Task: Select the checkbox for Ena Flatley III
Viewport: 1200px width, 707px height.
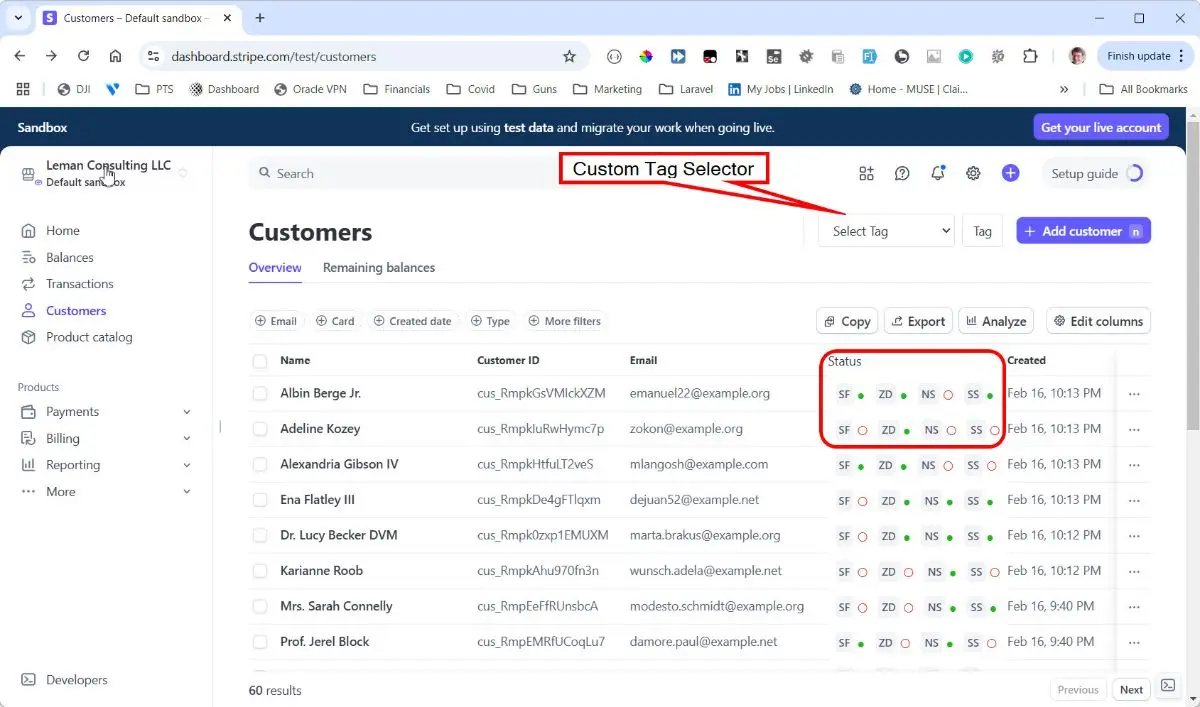Action: [x=260, y=500]
